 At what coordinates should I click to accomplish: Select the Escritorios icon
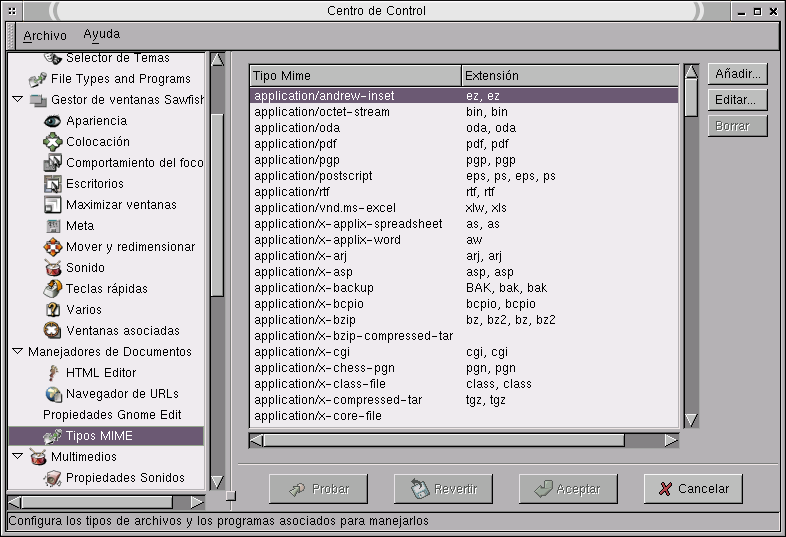pyautogui.click(x=53, y=184)
